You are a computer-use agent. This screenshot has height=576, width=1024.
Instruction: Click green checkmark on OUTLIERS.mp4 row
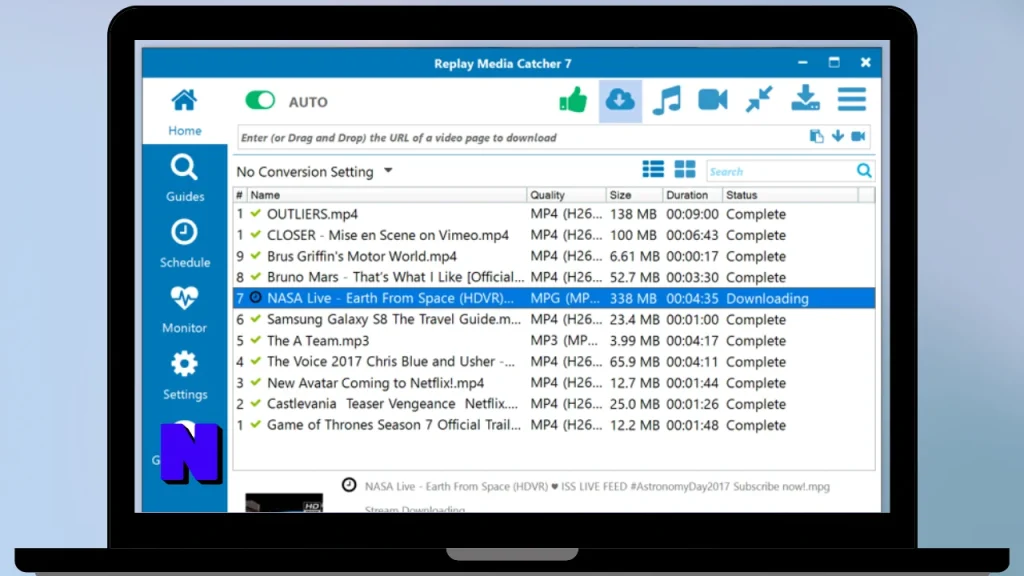[x=255, y=213]
